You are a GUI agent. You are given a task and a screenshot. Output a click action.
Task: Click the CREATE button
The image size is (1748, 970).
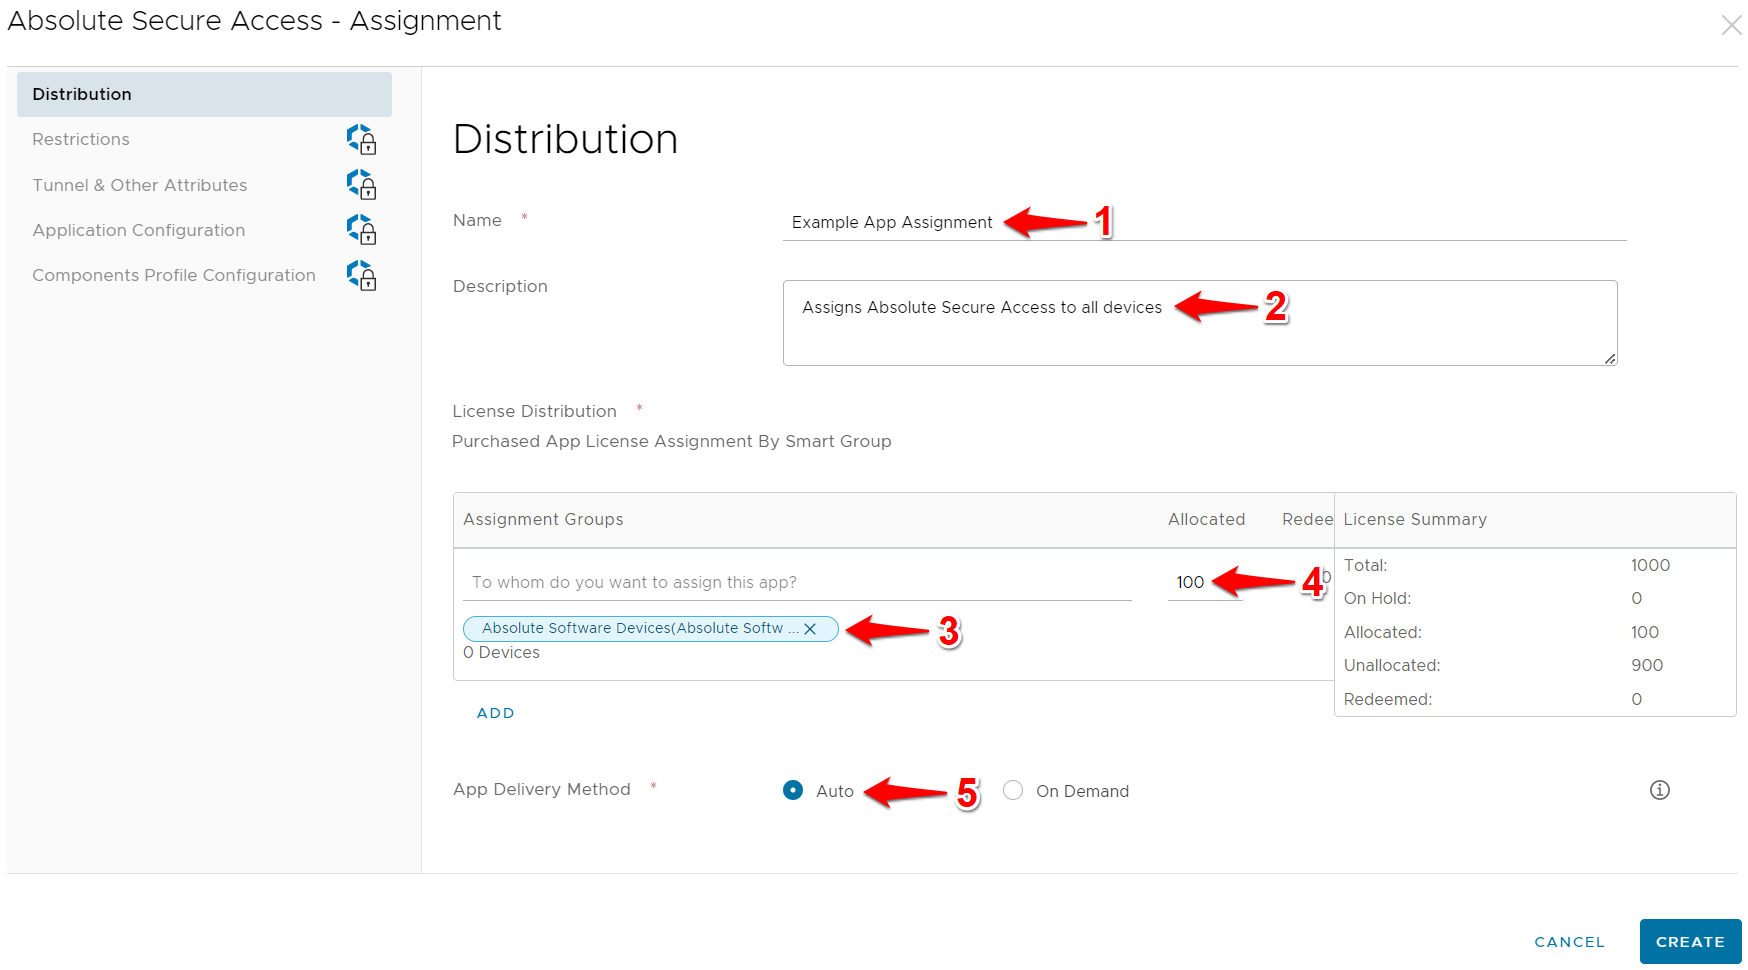pos(1689,942)
